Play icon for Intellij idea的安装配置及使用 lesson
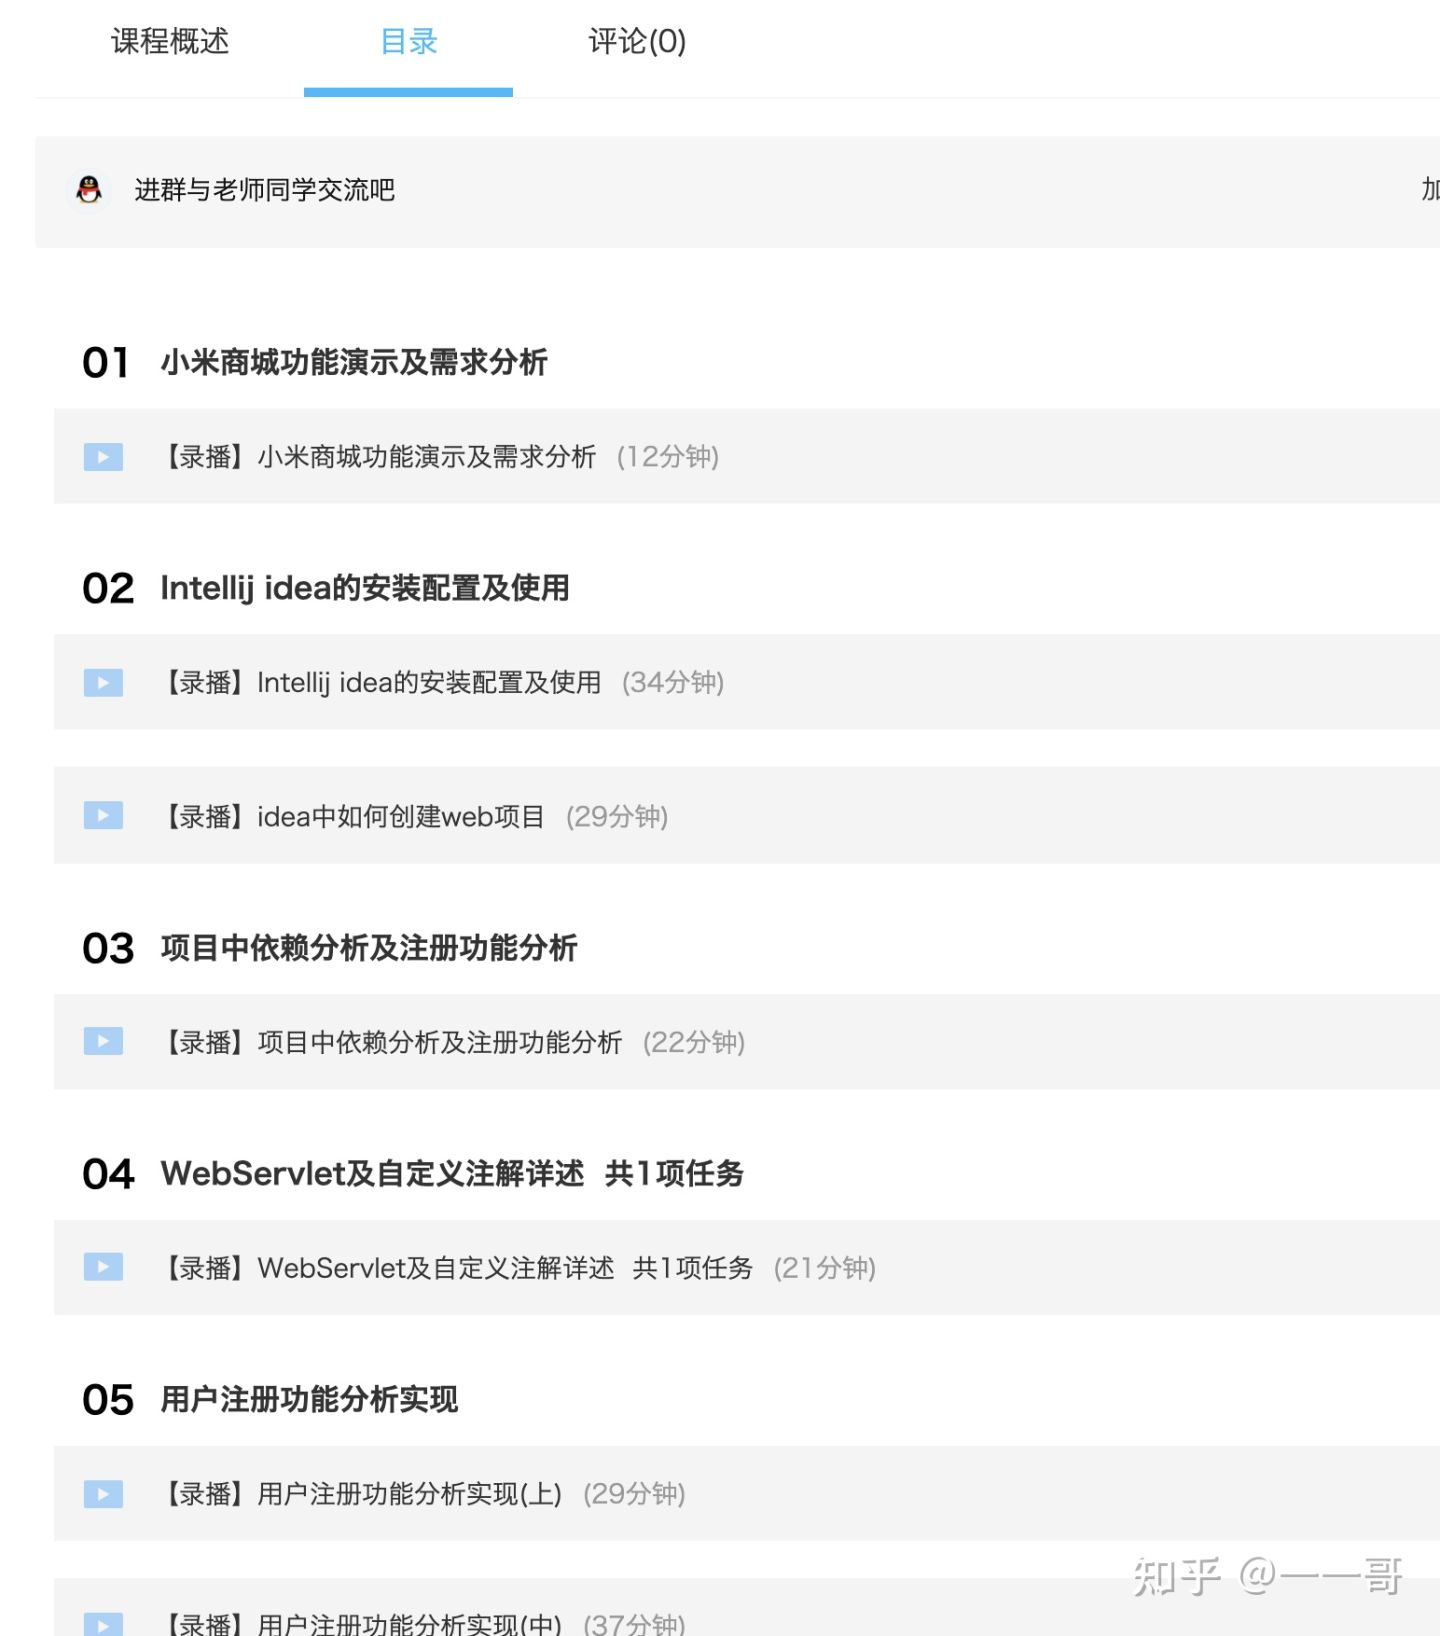The height and width of the screenshot is (1636, 1440). tap(103, 683)
